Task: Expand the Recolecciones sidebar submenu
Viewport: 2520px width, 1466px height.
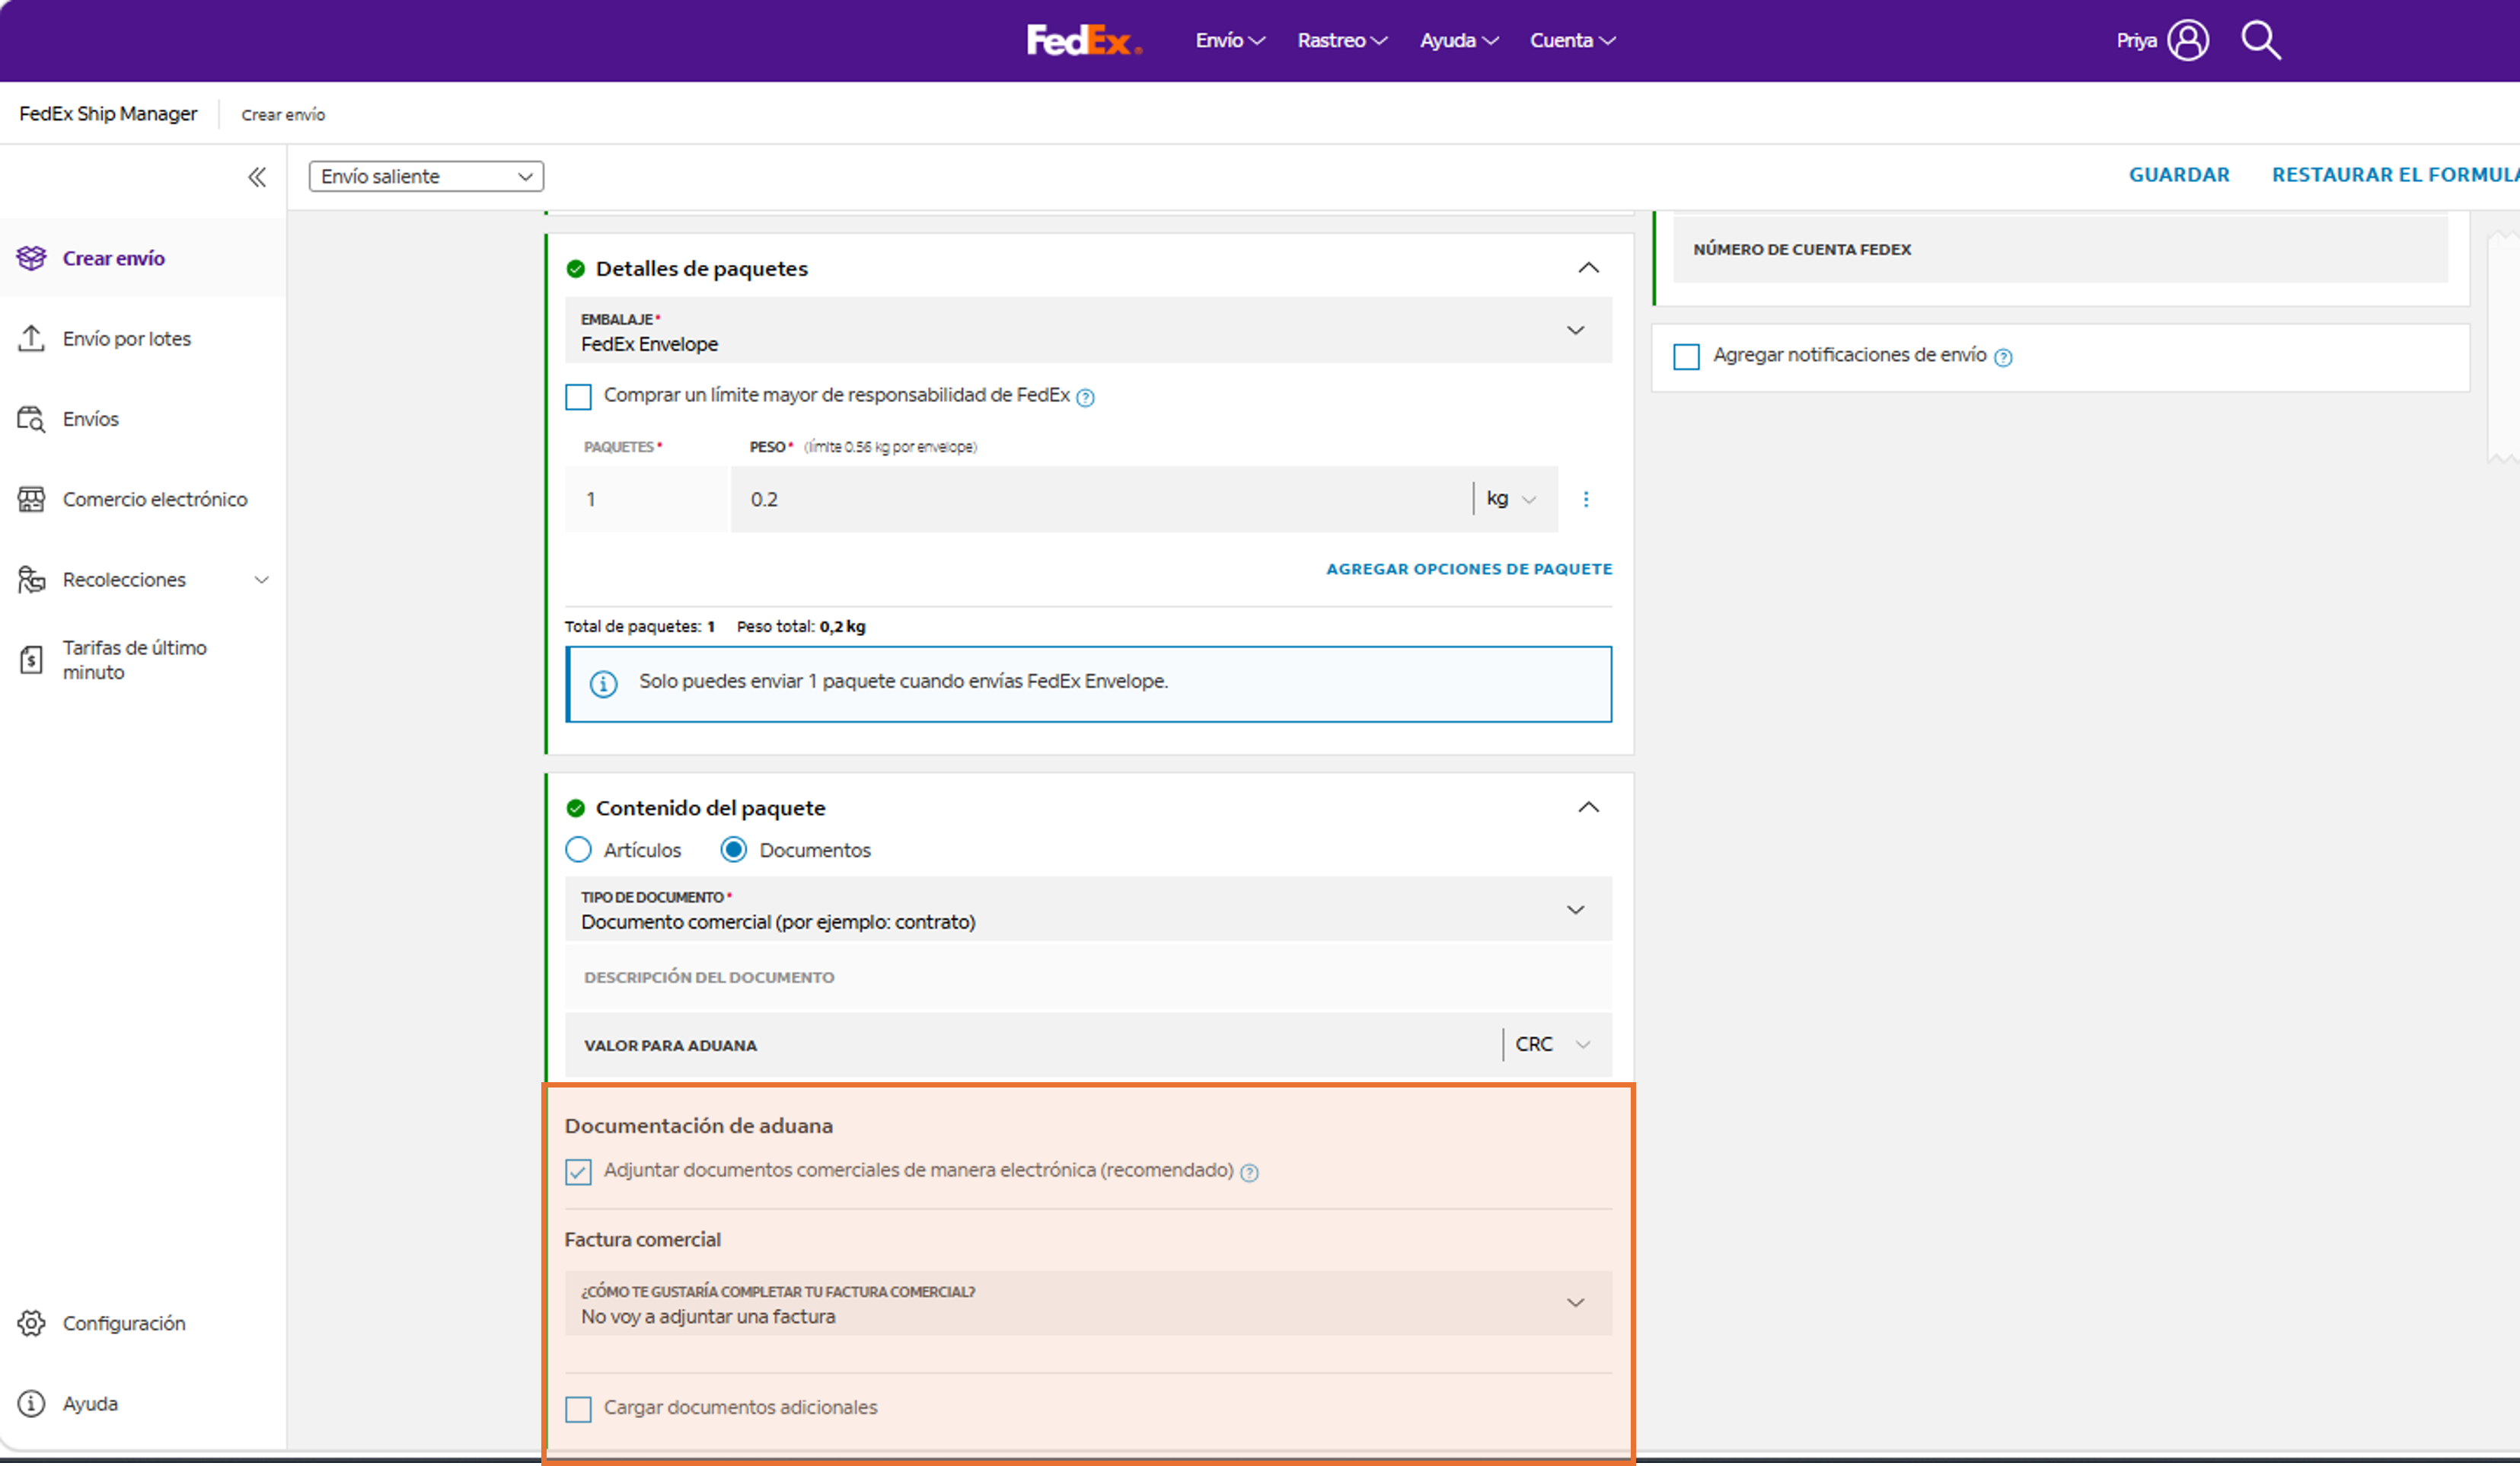Action: [261, 580]
